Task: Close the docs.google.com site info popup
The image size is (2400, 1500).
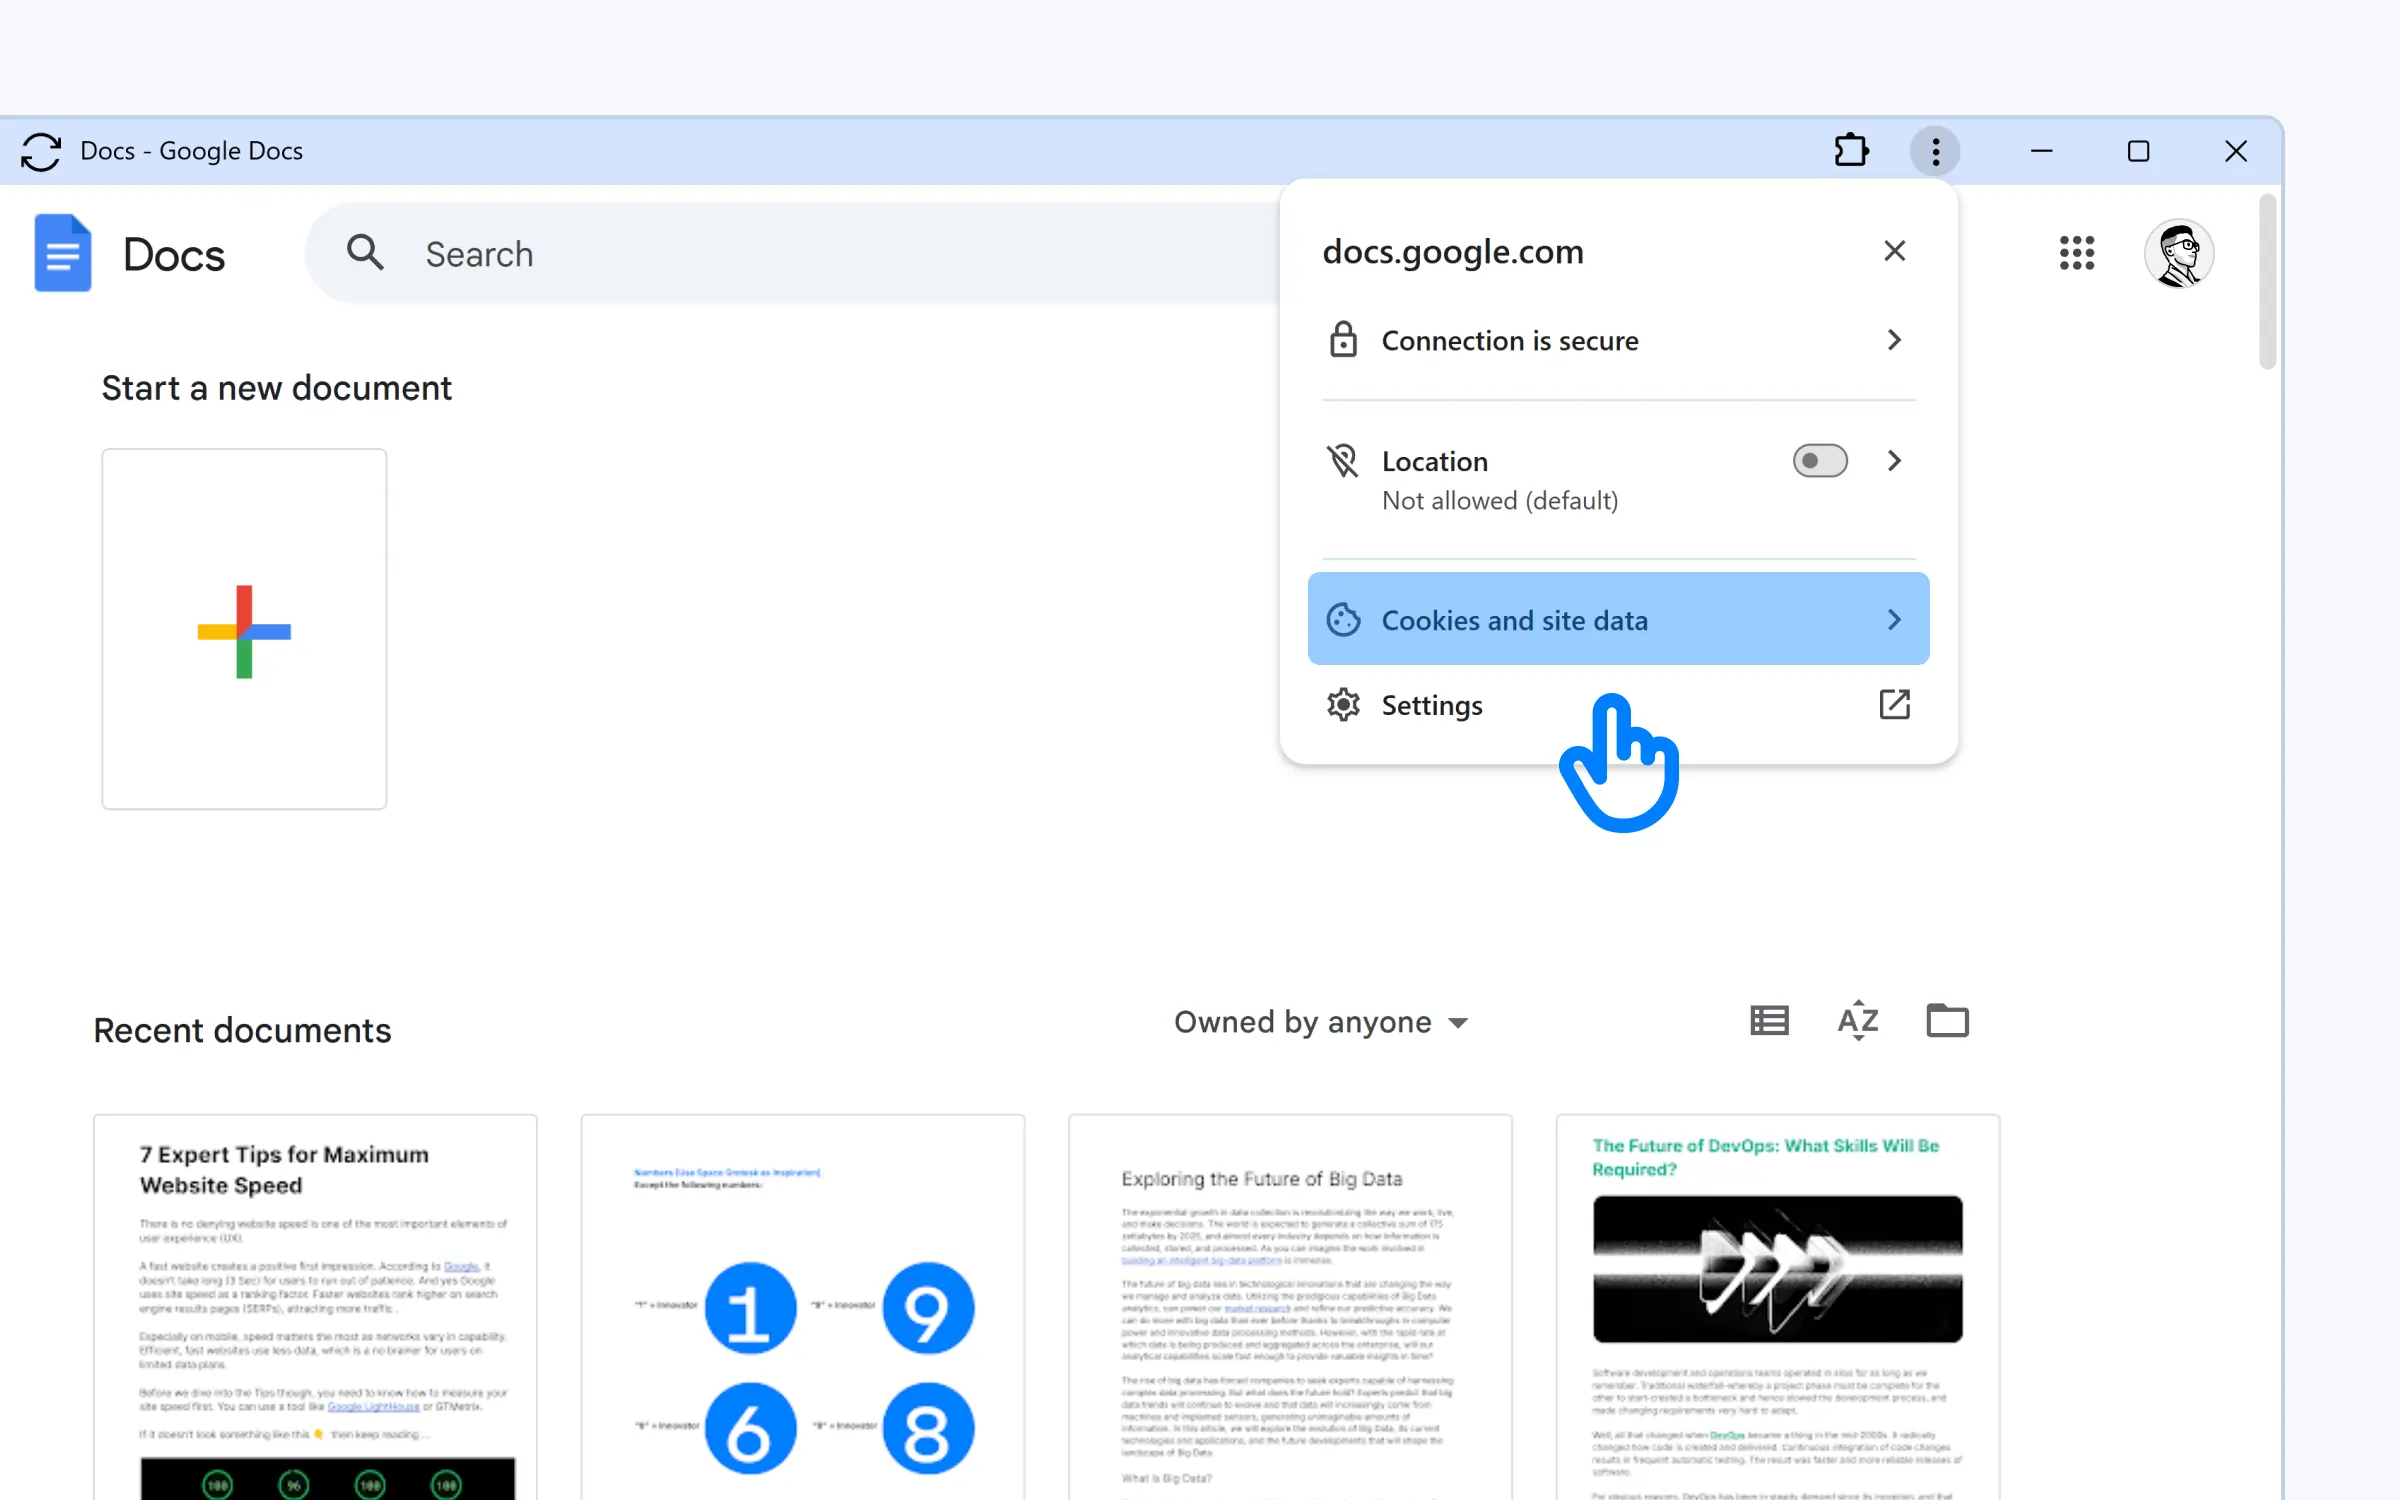Action: [x=1894, y=251]
